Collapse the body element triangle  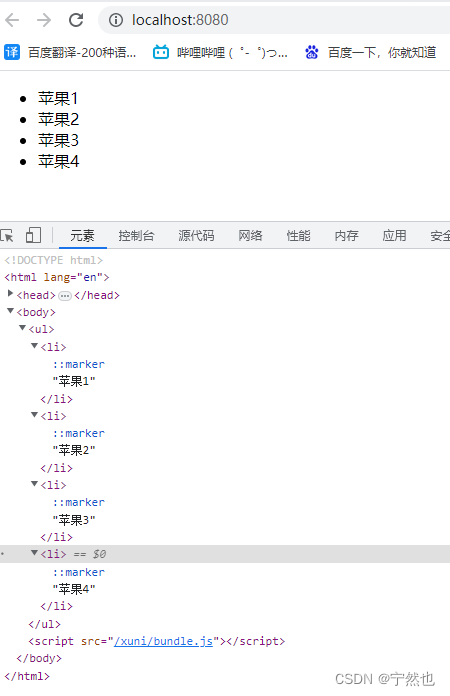pos(10,311)
